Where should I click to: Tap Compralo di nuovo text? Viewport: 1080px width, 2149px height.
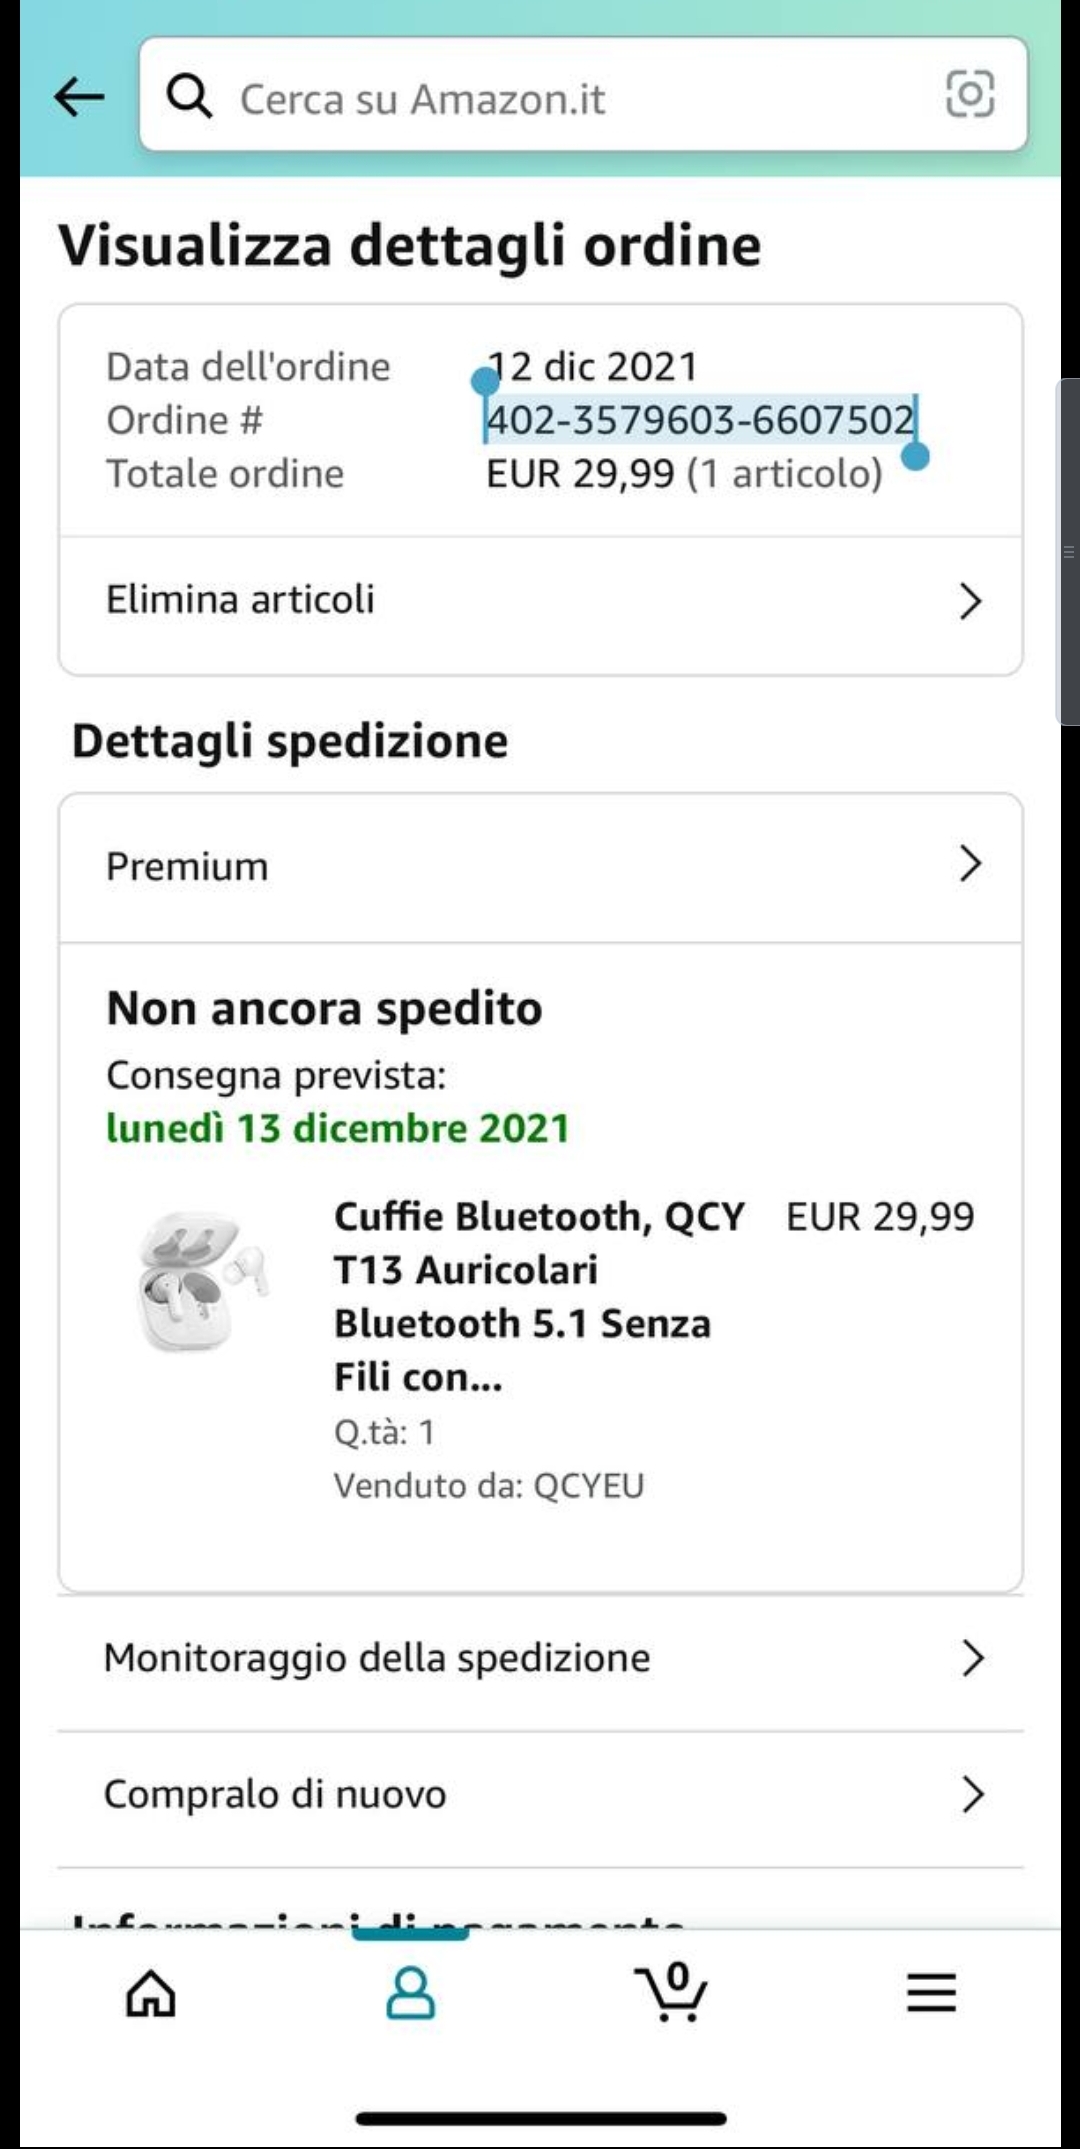275,1794
